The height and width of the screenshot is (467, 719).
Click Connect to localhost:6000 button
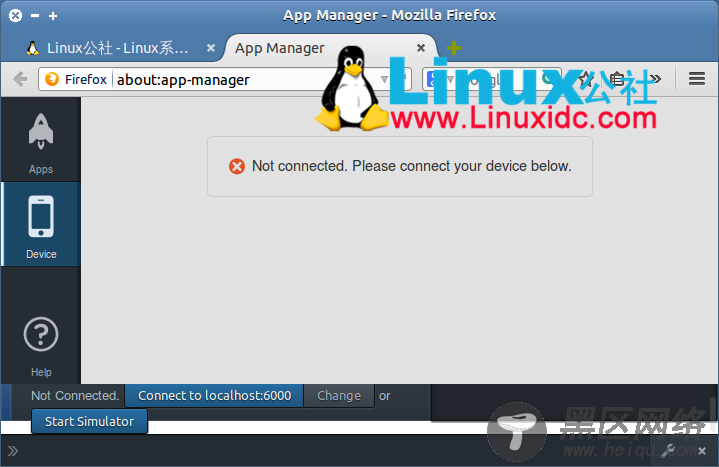coord(214,395)
